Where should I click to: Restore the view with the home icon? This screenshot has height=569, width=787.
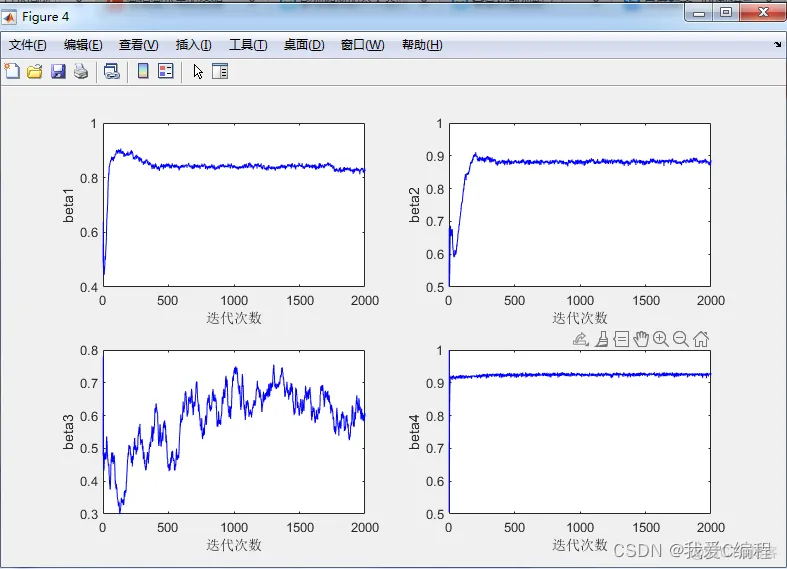(701, 339)
